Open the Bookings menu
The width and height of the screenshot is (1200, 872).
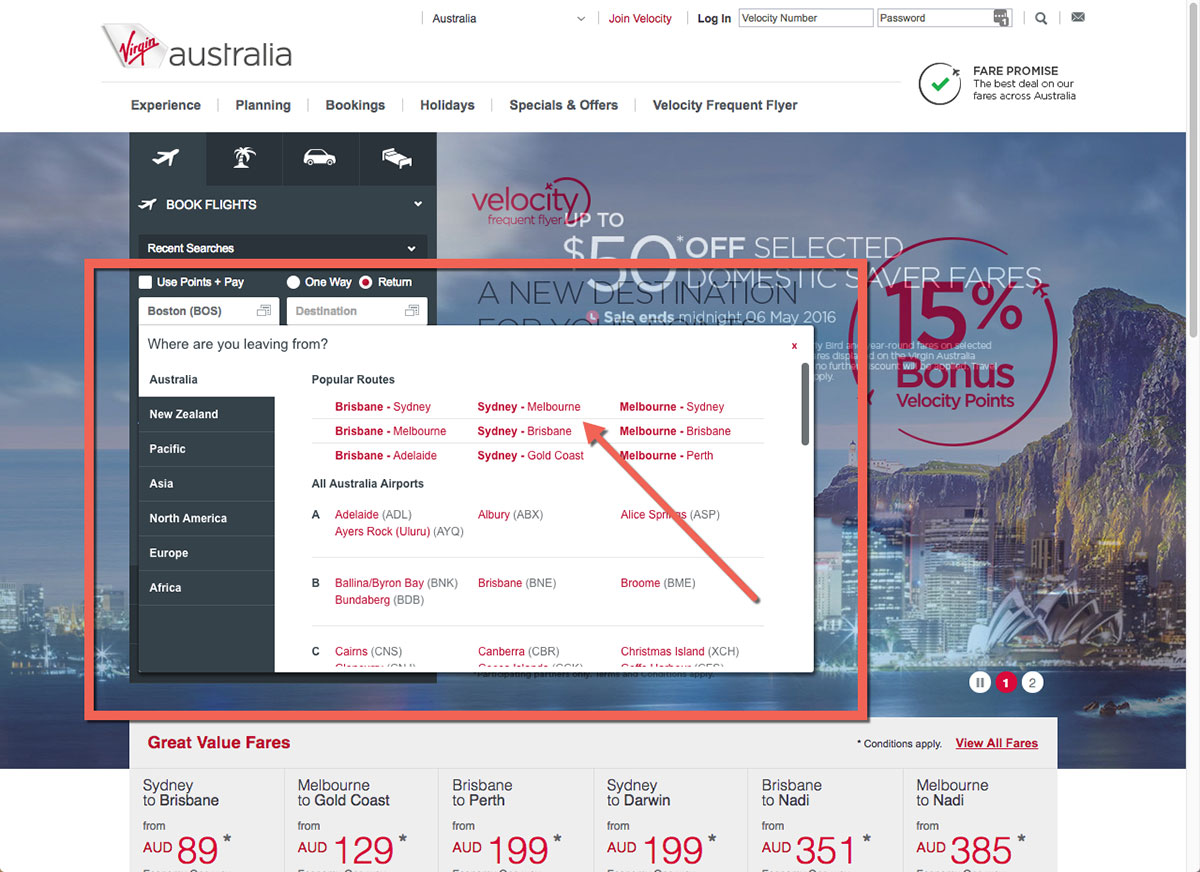[355, 105]
